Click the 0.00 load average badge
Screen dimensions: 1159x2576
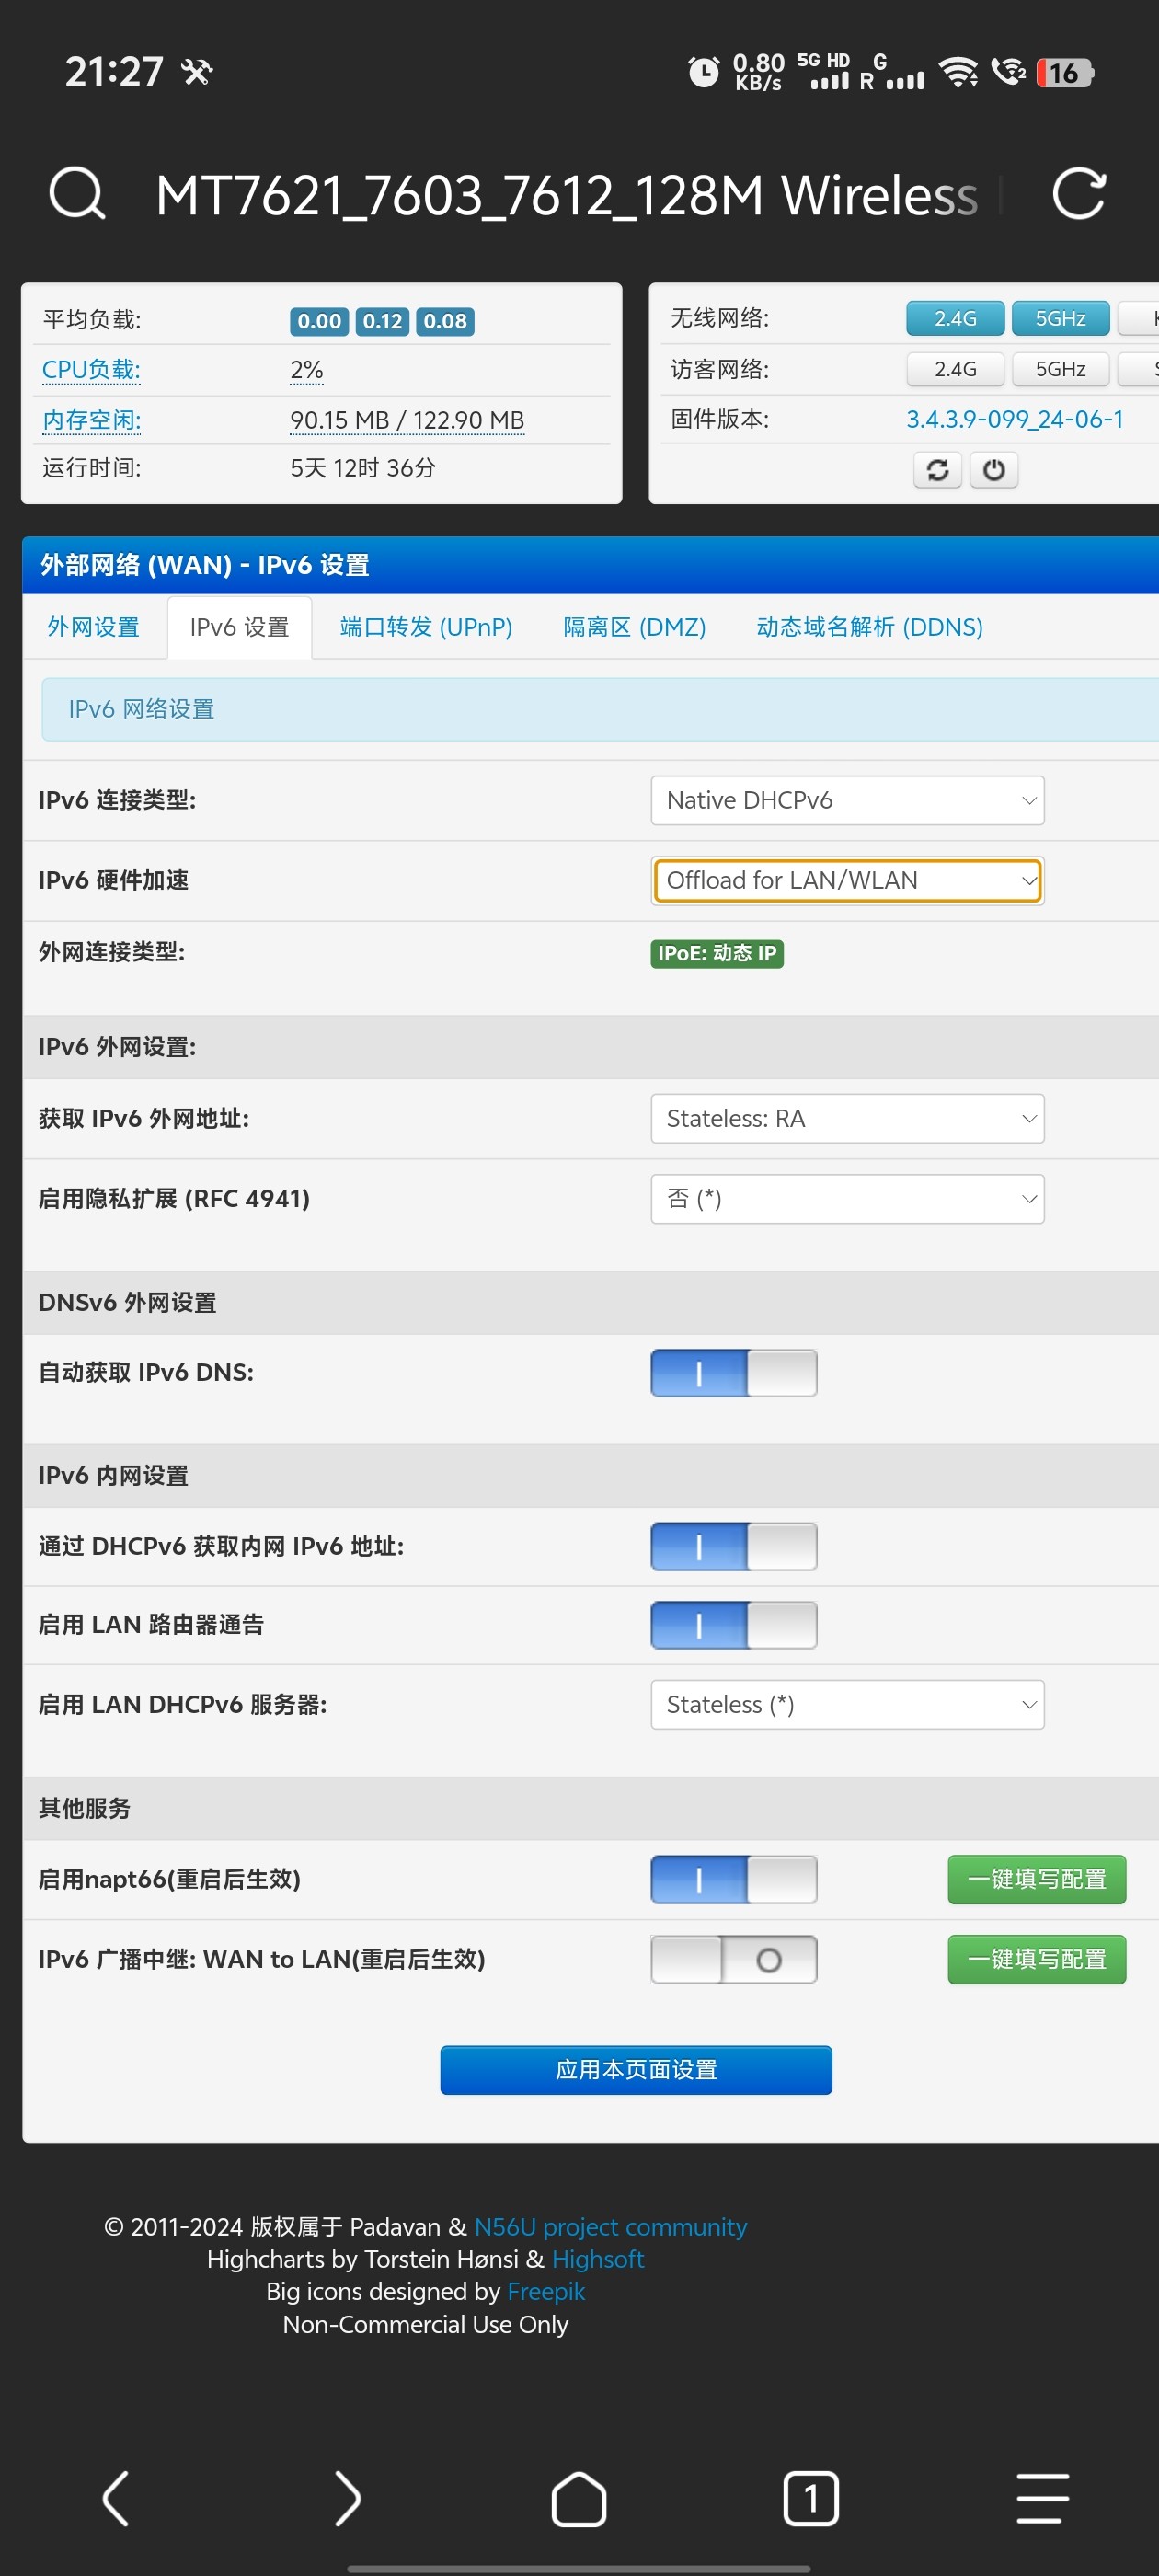click(319, 321)
